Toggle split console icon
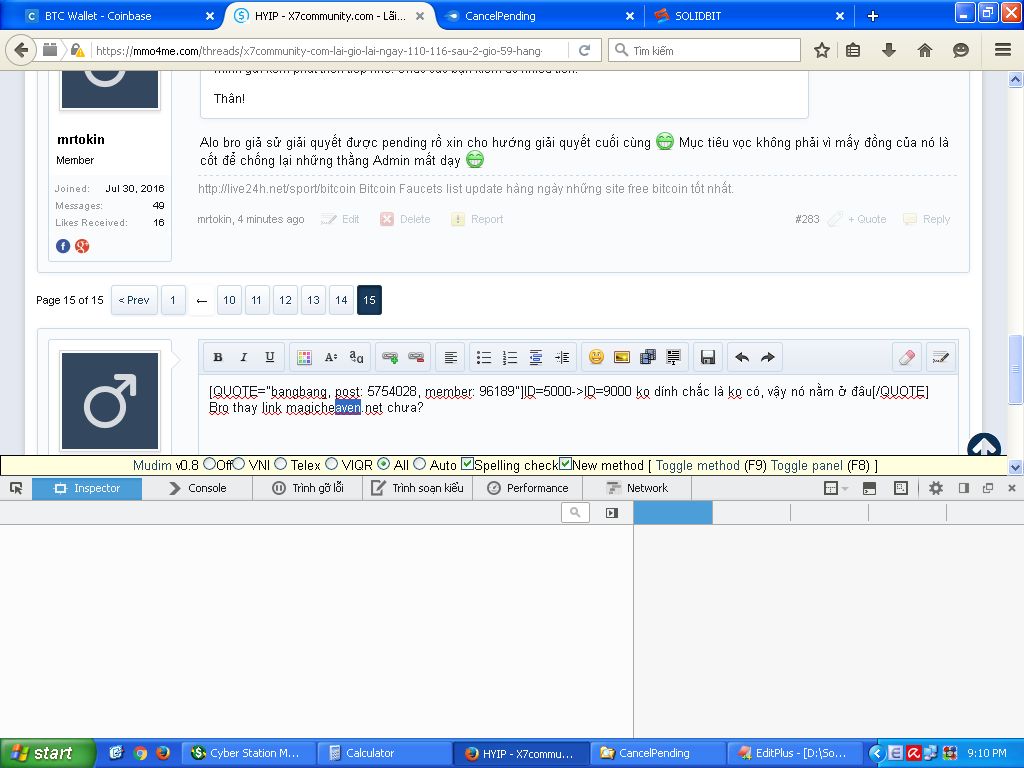This screenshot has width=1024, height=768. pos(869,488)
